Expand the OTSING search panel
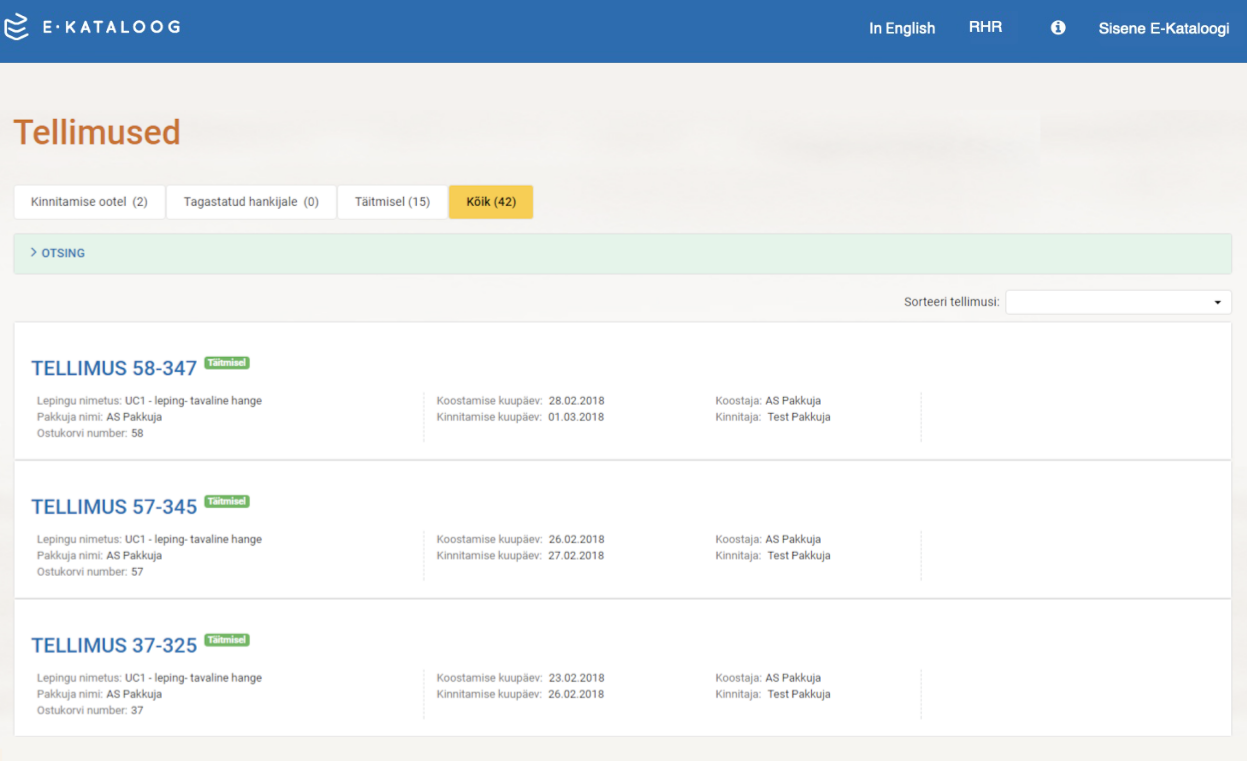Image resolution: width=1247 pixels, height=761 pixels. coord(58,254)
